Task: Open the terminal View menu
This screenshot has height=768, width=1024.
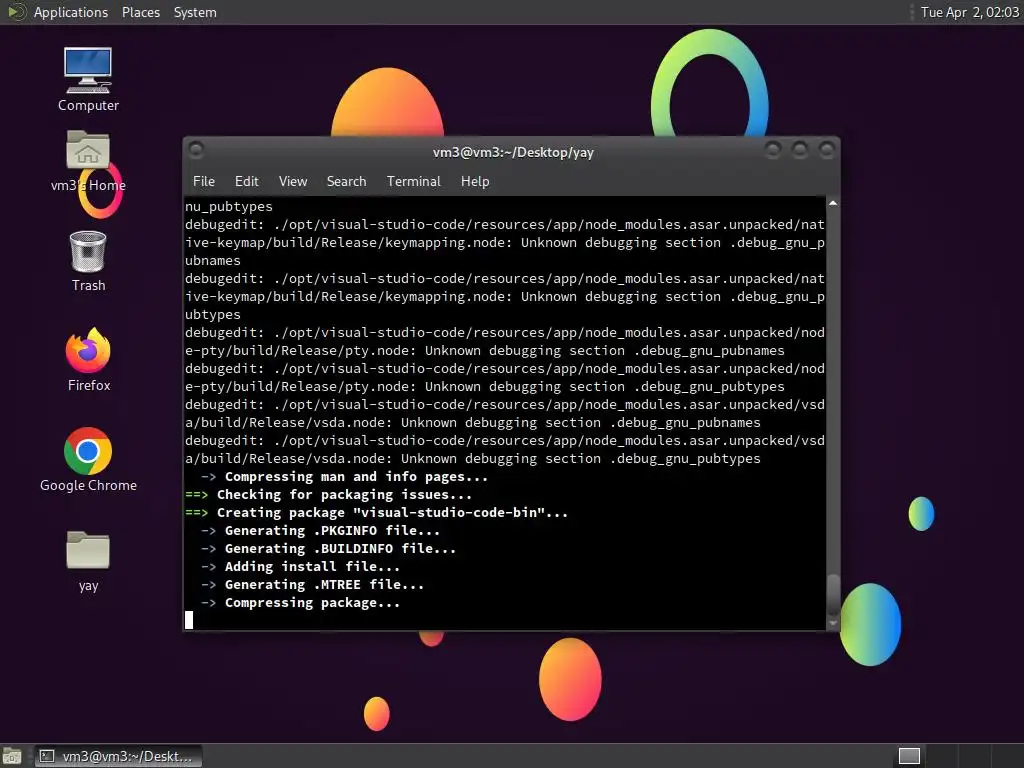Action: tap(293, 182)
